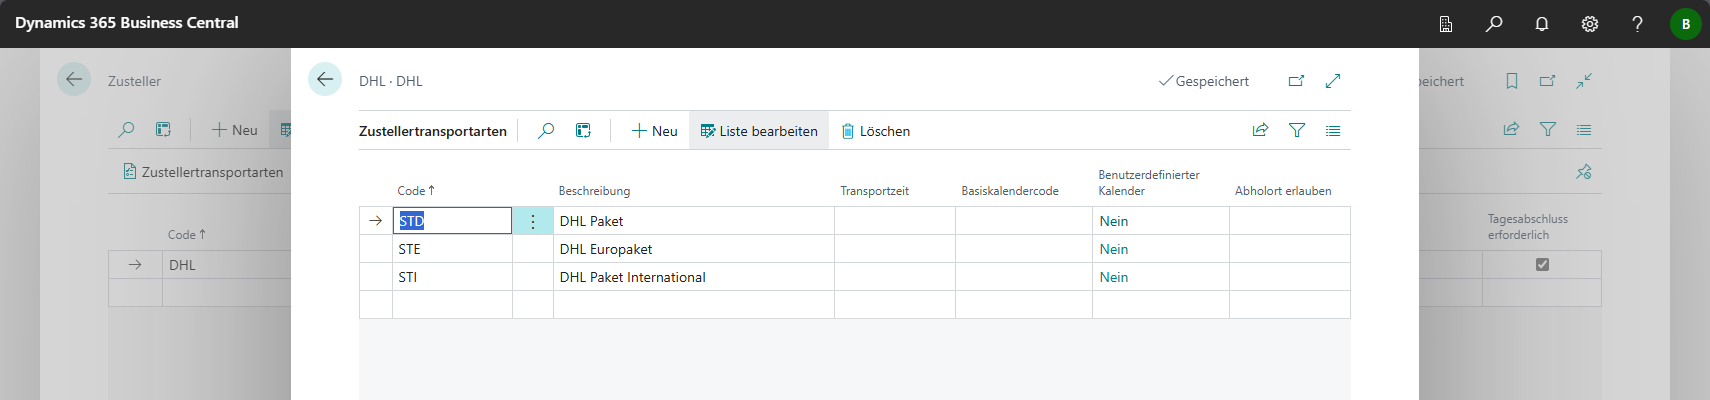Screen dimensions: 1710x400
Task: Click the pin icon on Zusteller action bar
Action: [x=1584, y=172]
